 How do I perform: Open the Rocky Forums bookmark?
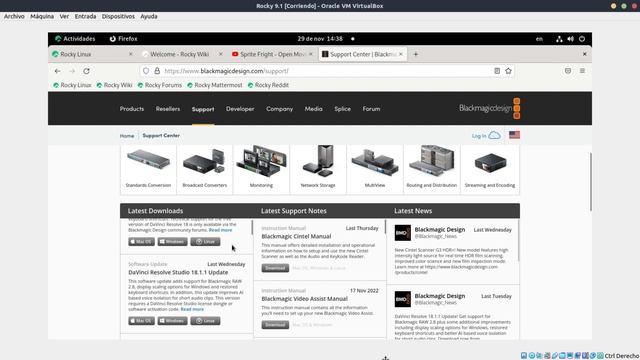(160, 85)
